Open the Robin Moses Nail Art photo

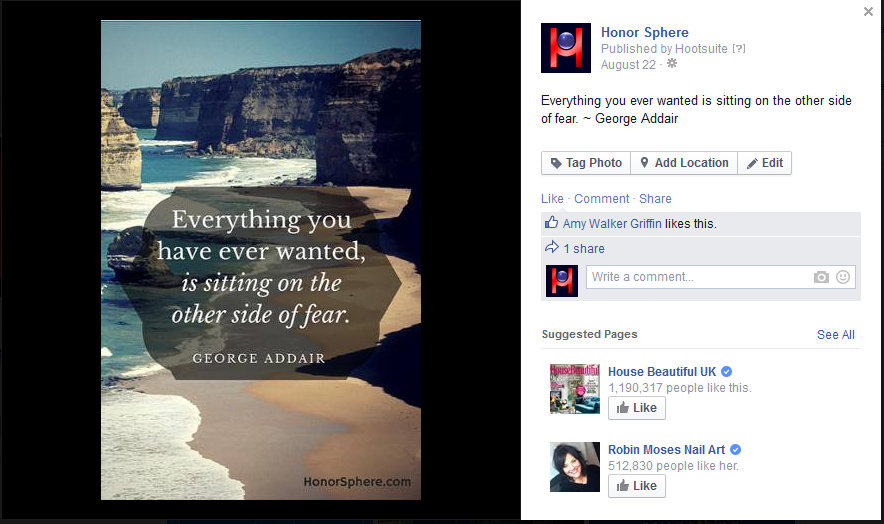pos(574,467)
